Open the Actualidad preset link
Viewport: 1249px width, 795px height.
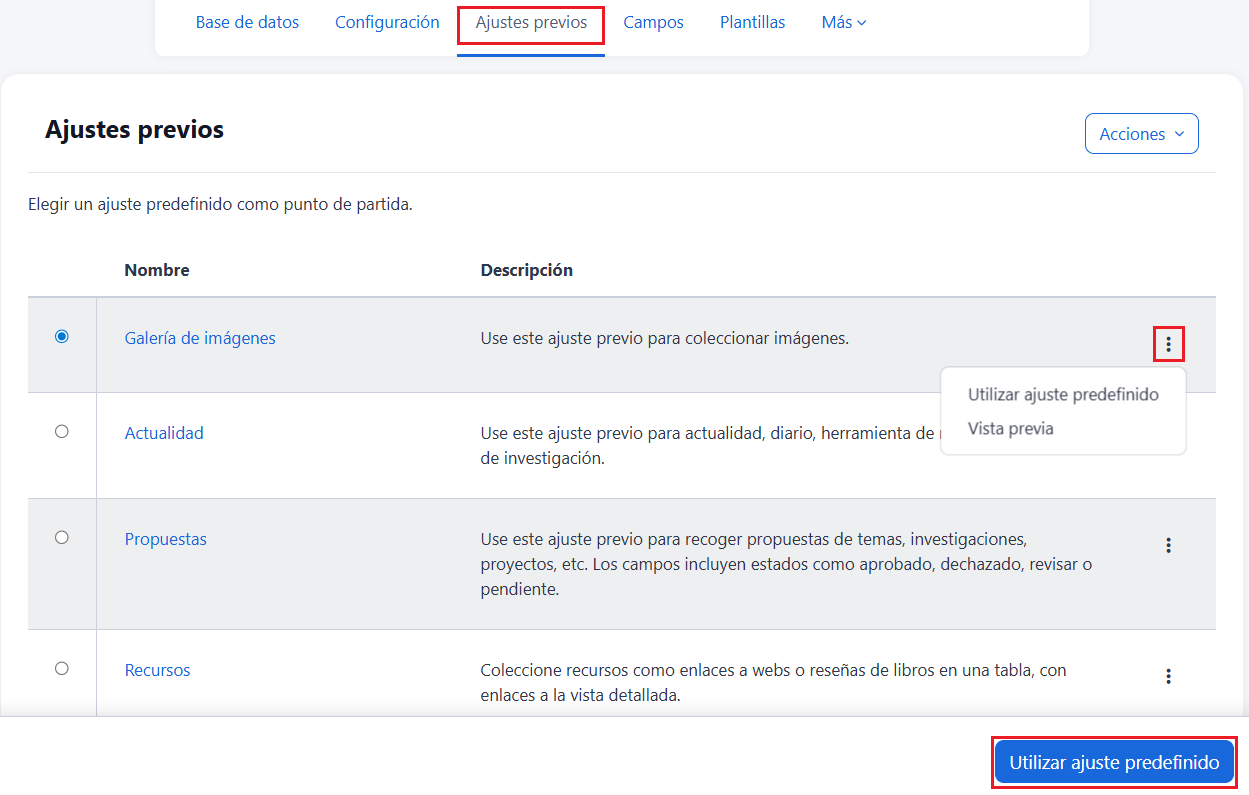164,433
